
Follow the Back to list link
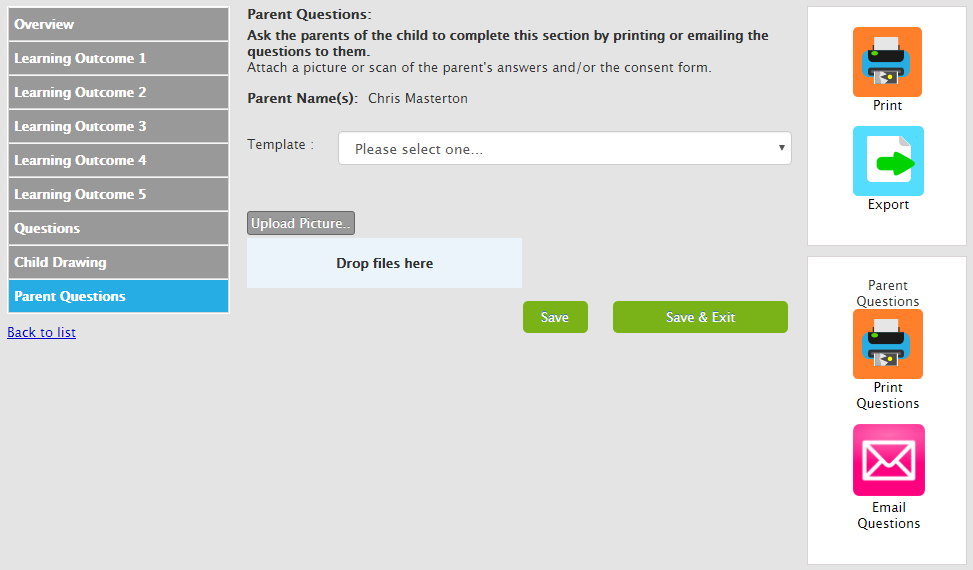[x=41, y=332]
